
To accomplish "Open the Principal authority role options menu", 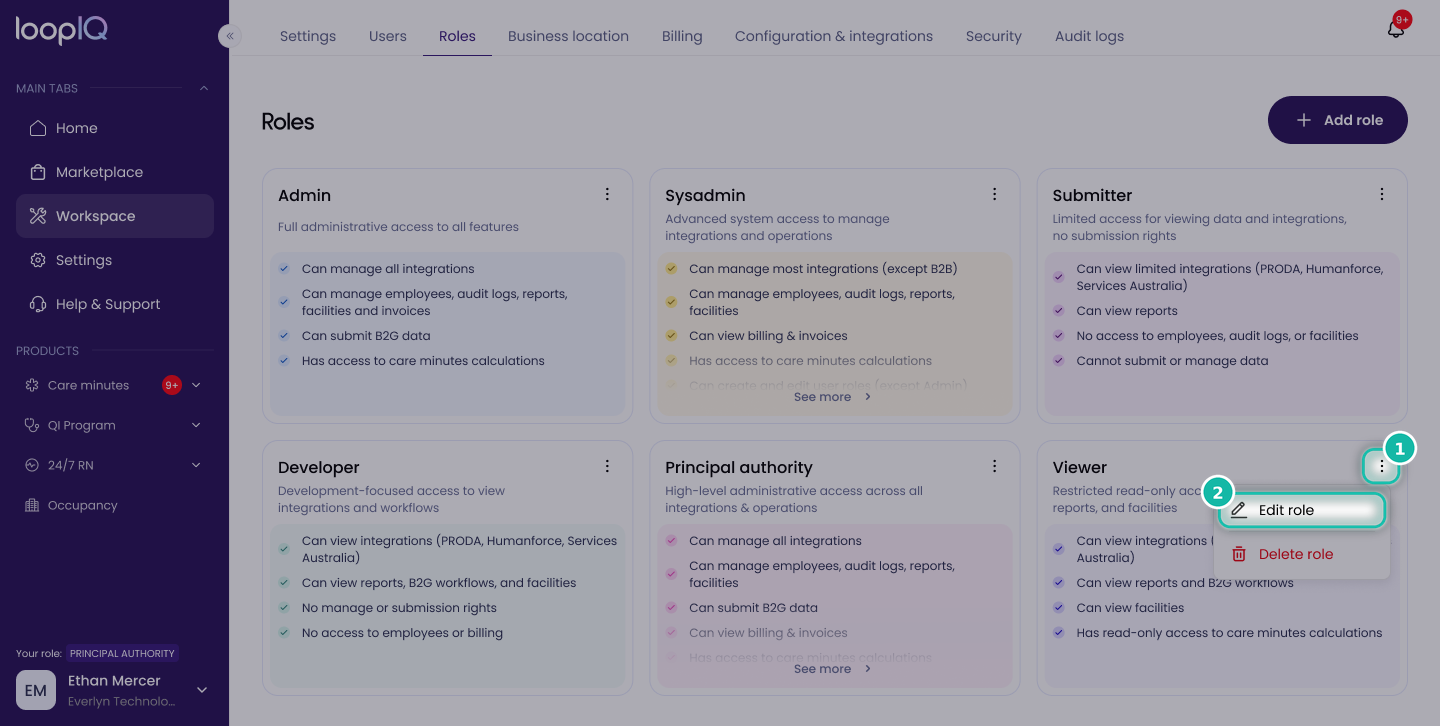I will point(994,466).
